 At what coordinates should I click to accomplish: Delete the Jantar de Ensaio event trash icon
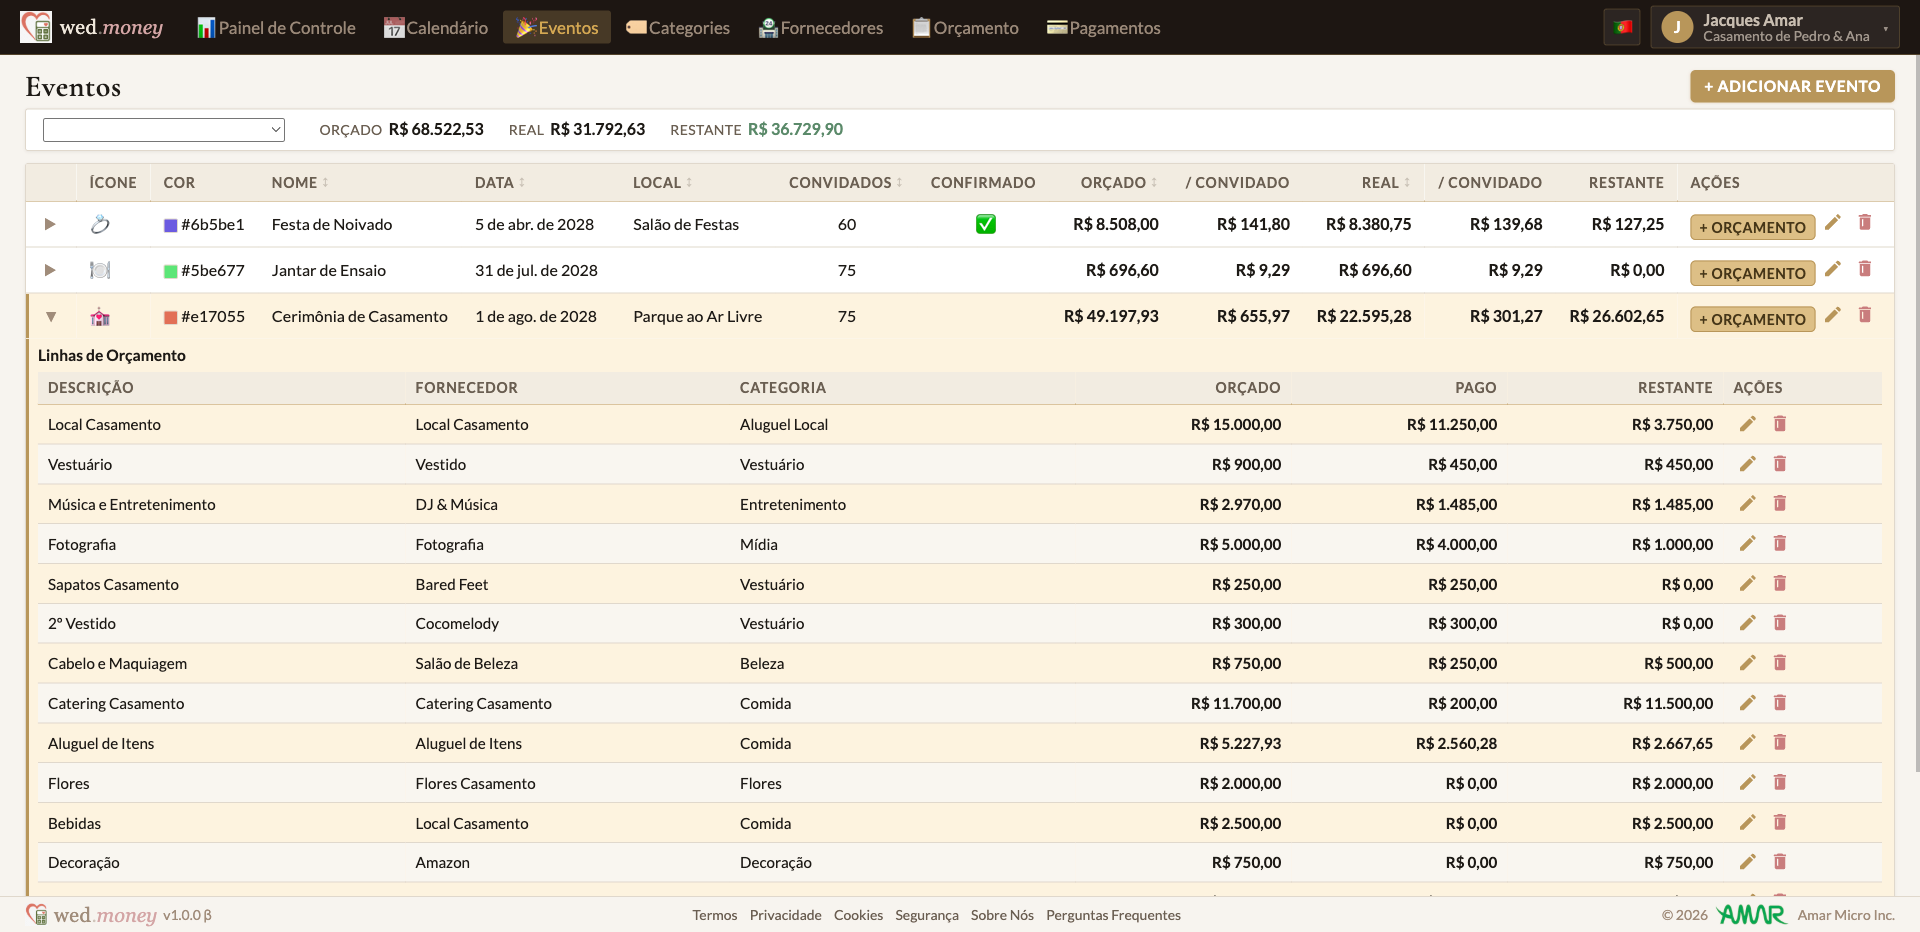point(1864,269)
